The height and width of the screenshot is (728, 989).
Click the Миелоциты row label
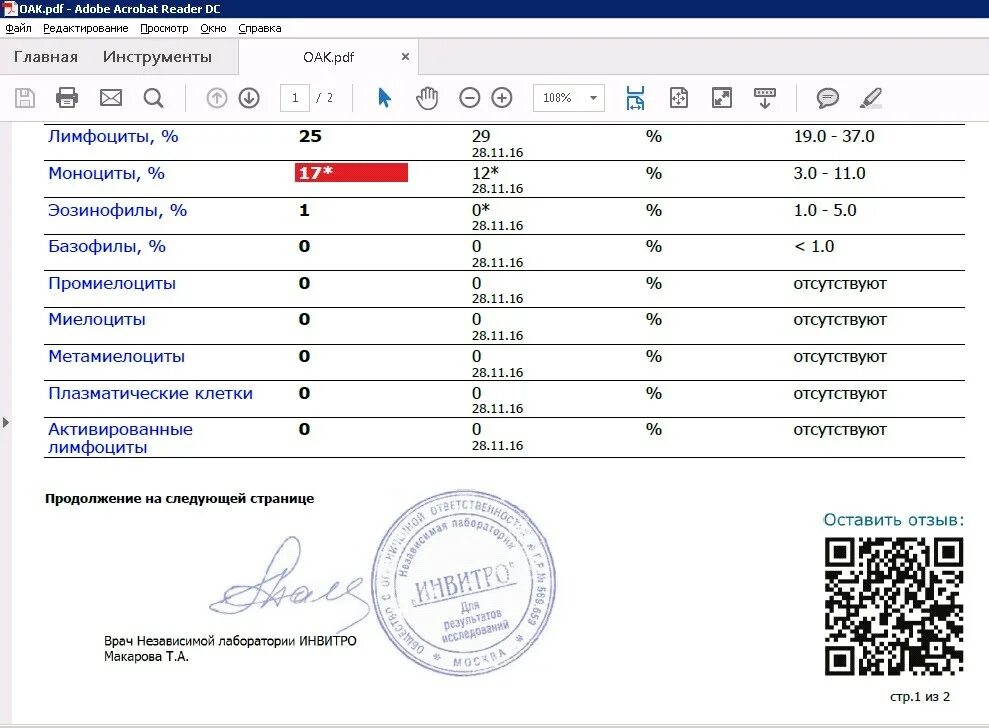97,319
